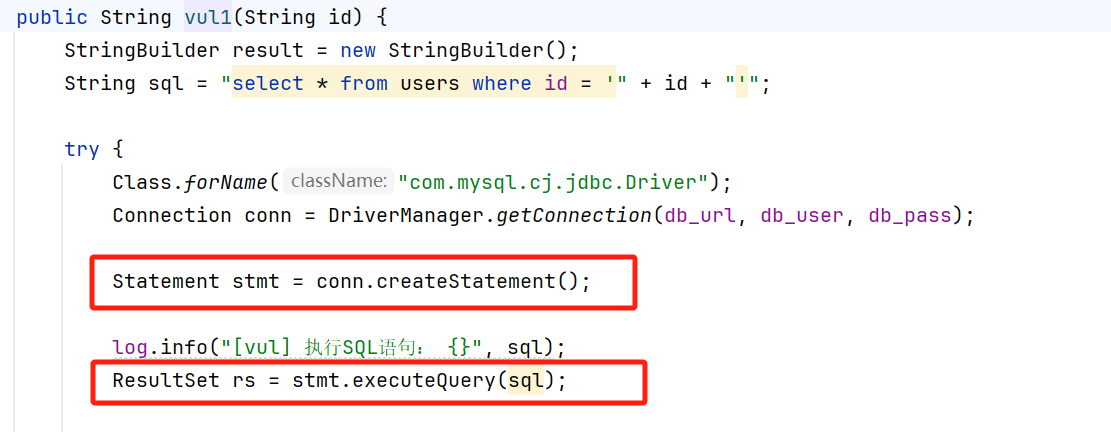Click the db_user argument
This screenshot has height=432, width=1111.
point(802,215)
